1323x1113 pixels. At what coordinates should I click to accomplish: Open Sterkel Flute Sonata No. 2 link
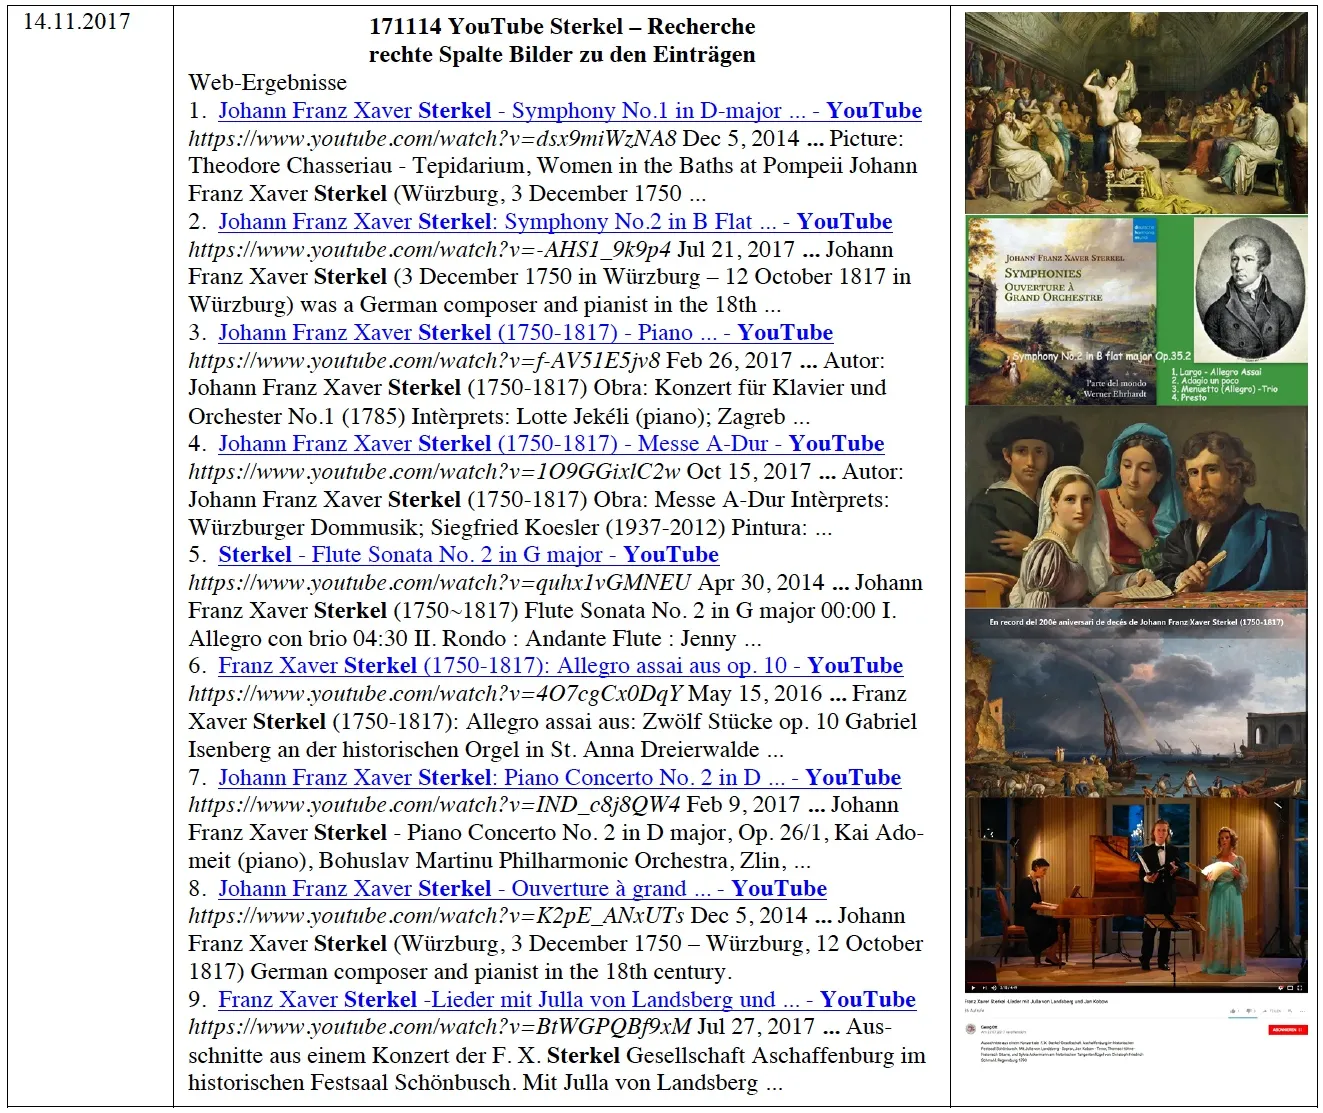468,555
